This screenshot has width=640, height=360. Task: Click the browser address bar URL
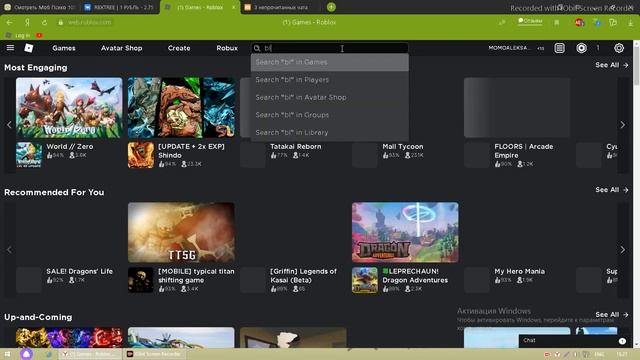[x=89, y=22]
